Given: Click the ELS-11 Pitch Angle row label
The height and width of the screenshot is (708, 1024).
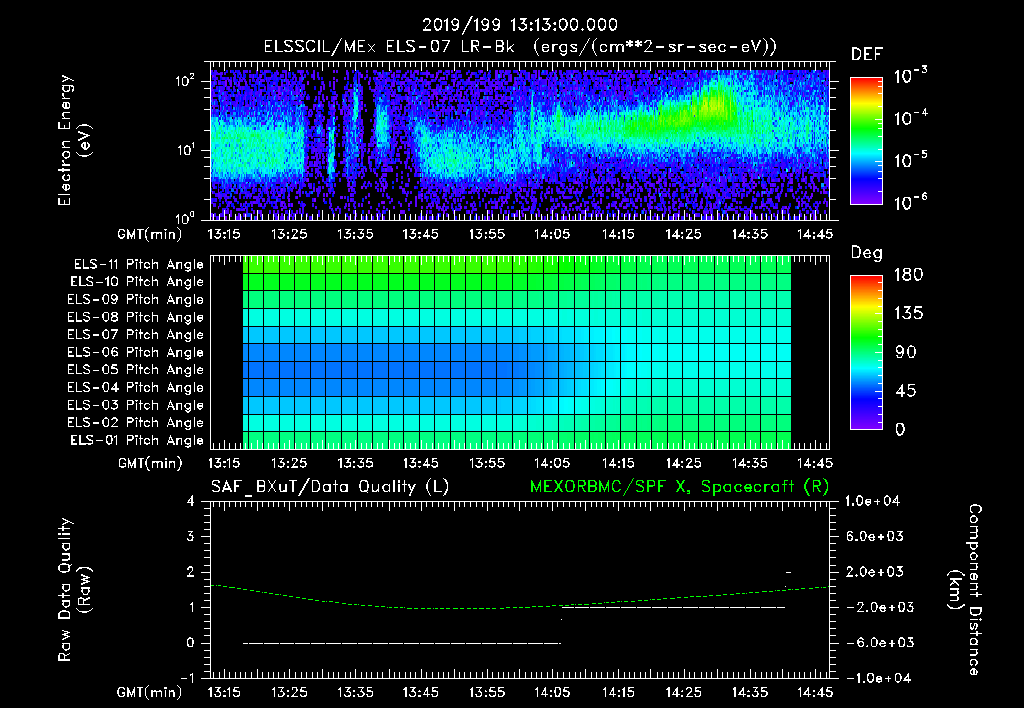Looking at the screenshot, I should pos(138,265).
